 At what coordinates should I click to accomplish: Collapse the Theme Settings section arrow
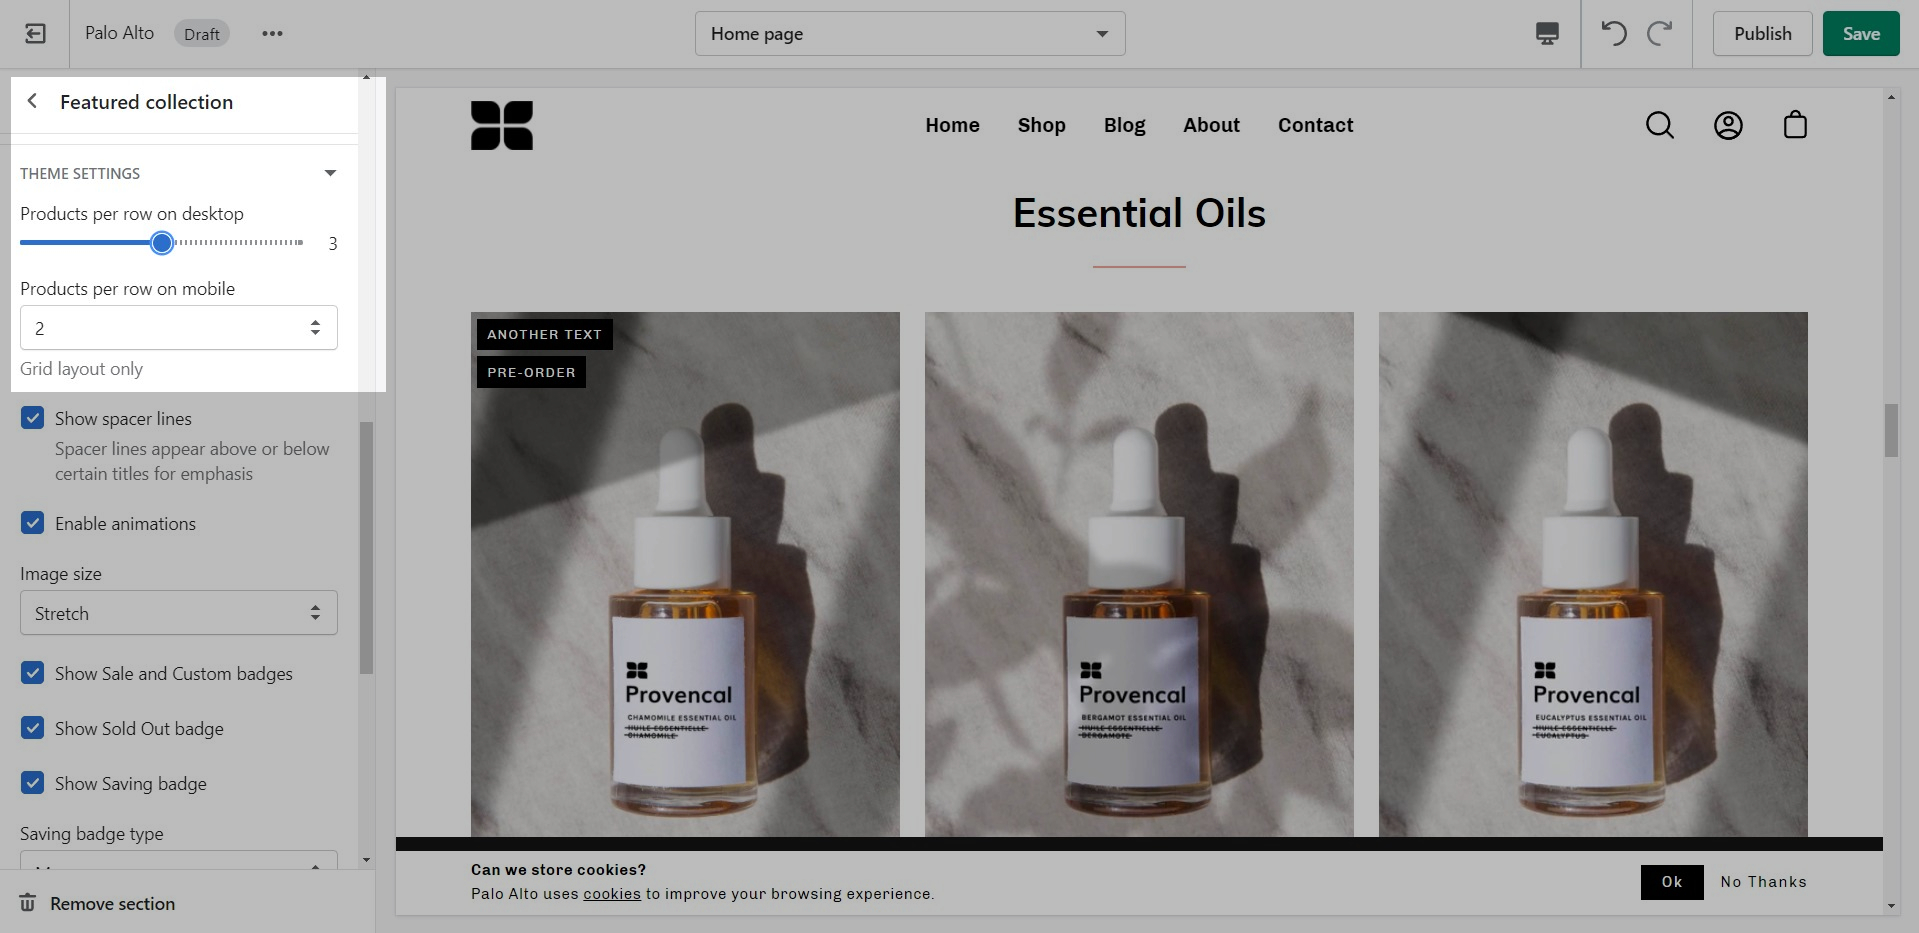pos(330,173)
